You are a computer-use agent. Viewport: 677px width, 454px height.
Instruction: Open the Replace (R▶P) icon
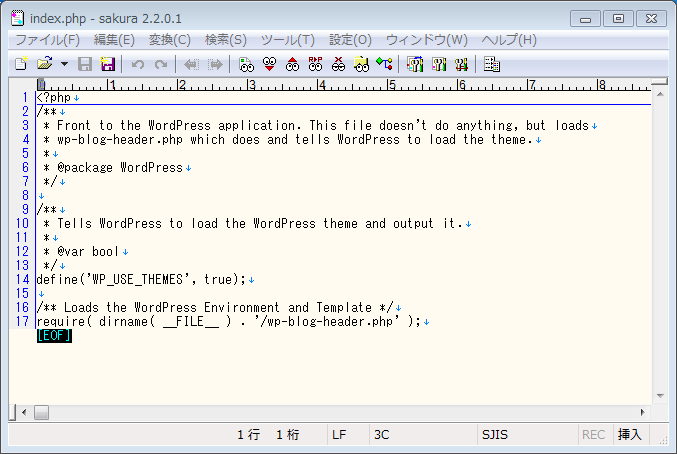[315, 64]
